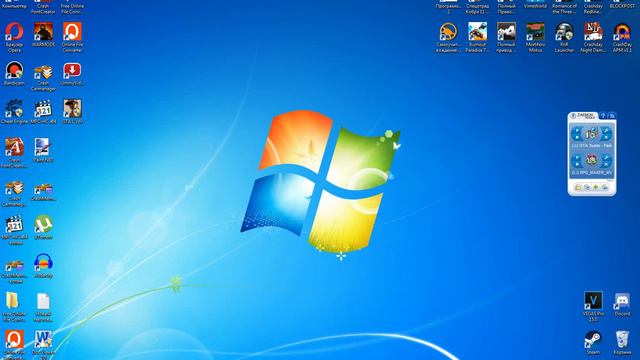Open the yellow folder on desktop

pos(13,301)
